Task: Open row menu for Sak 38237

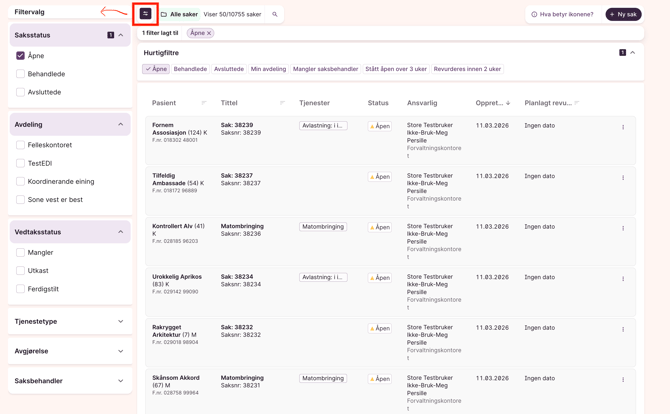Action: (623, 178)
